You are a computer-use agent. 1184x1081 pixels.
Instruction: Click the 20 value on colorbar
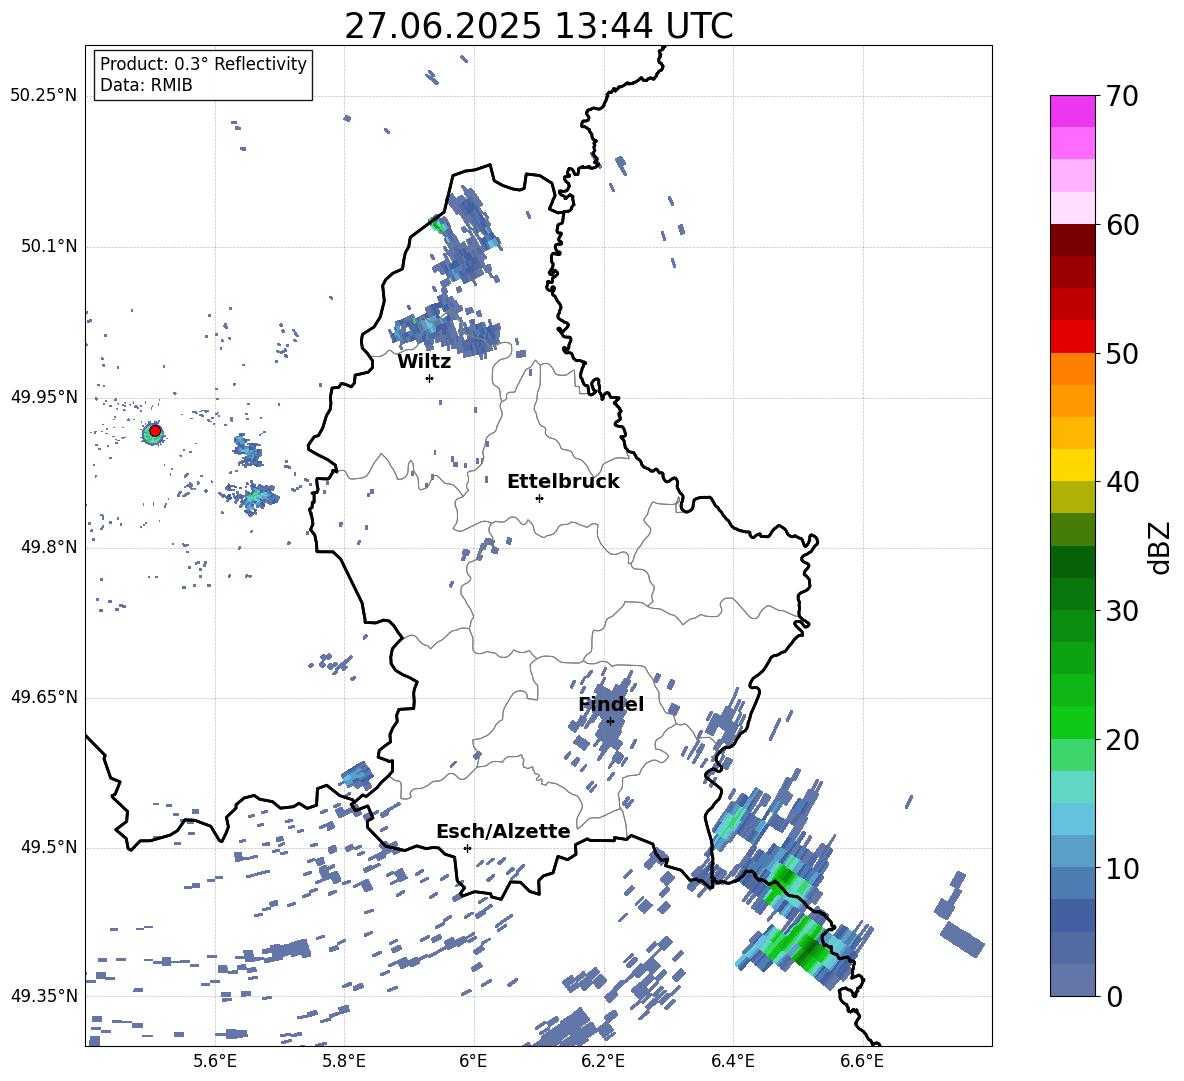(x=1122, y=739)
